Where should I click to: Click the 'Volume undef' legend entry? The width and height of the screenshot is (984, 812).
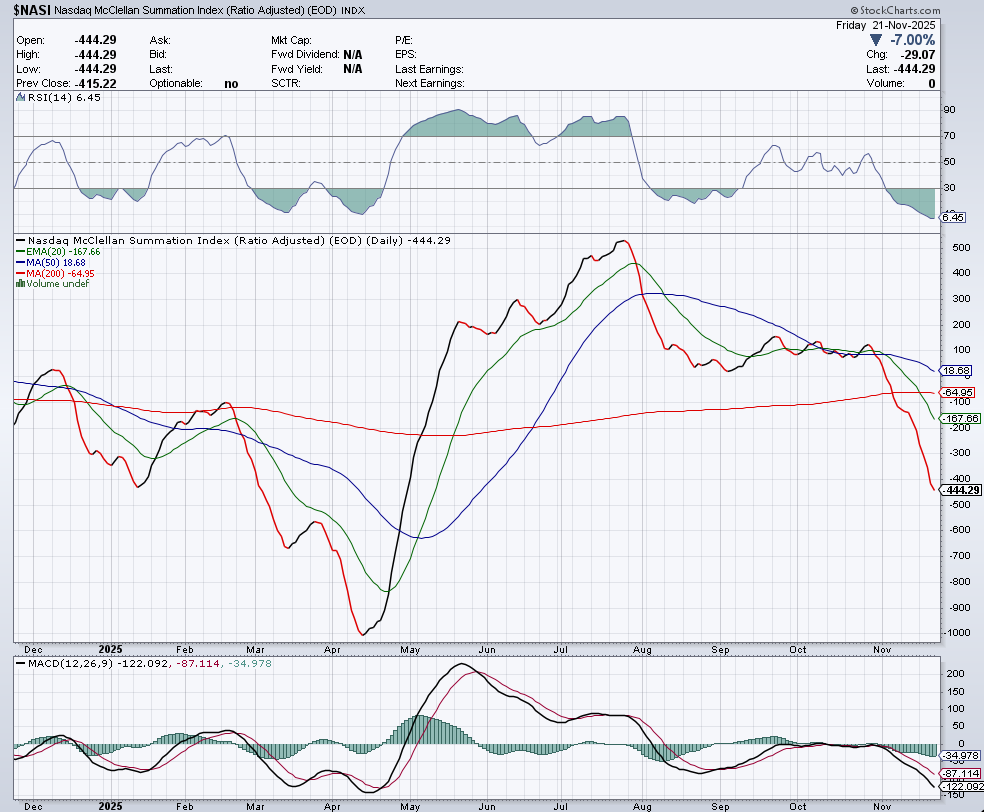58,284
